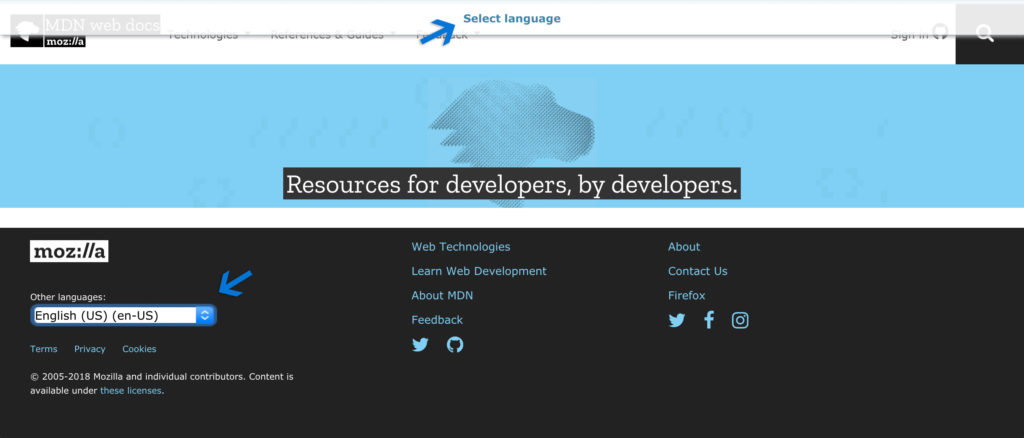
Task: Click 'Resources for developers, by developers.' heading
Action: click(x=512, y=184)
